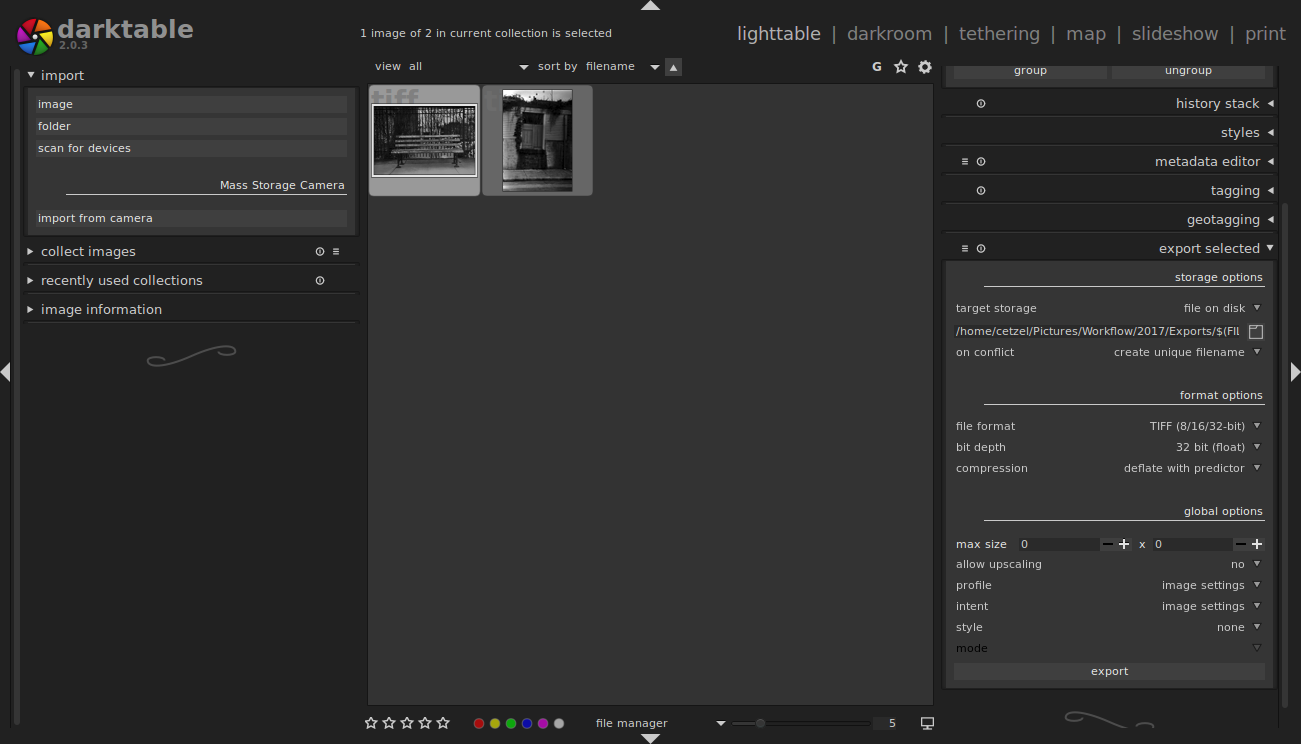Click import folder button
The image size is (1301, 744).
(191, 126)
